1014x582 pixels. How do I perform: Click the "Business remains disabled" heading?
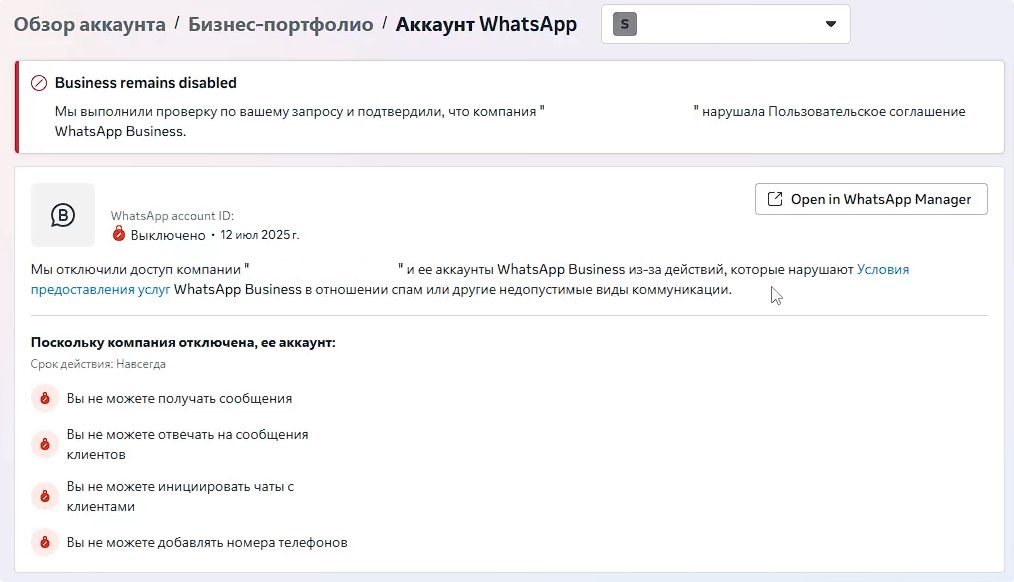pos(146,83)
